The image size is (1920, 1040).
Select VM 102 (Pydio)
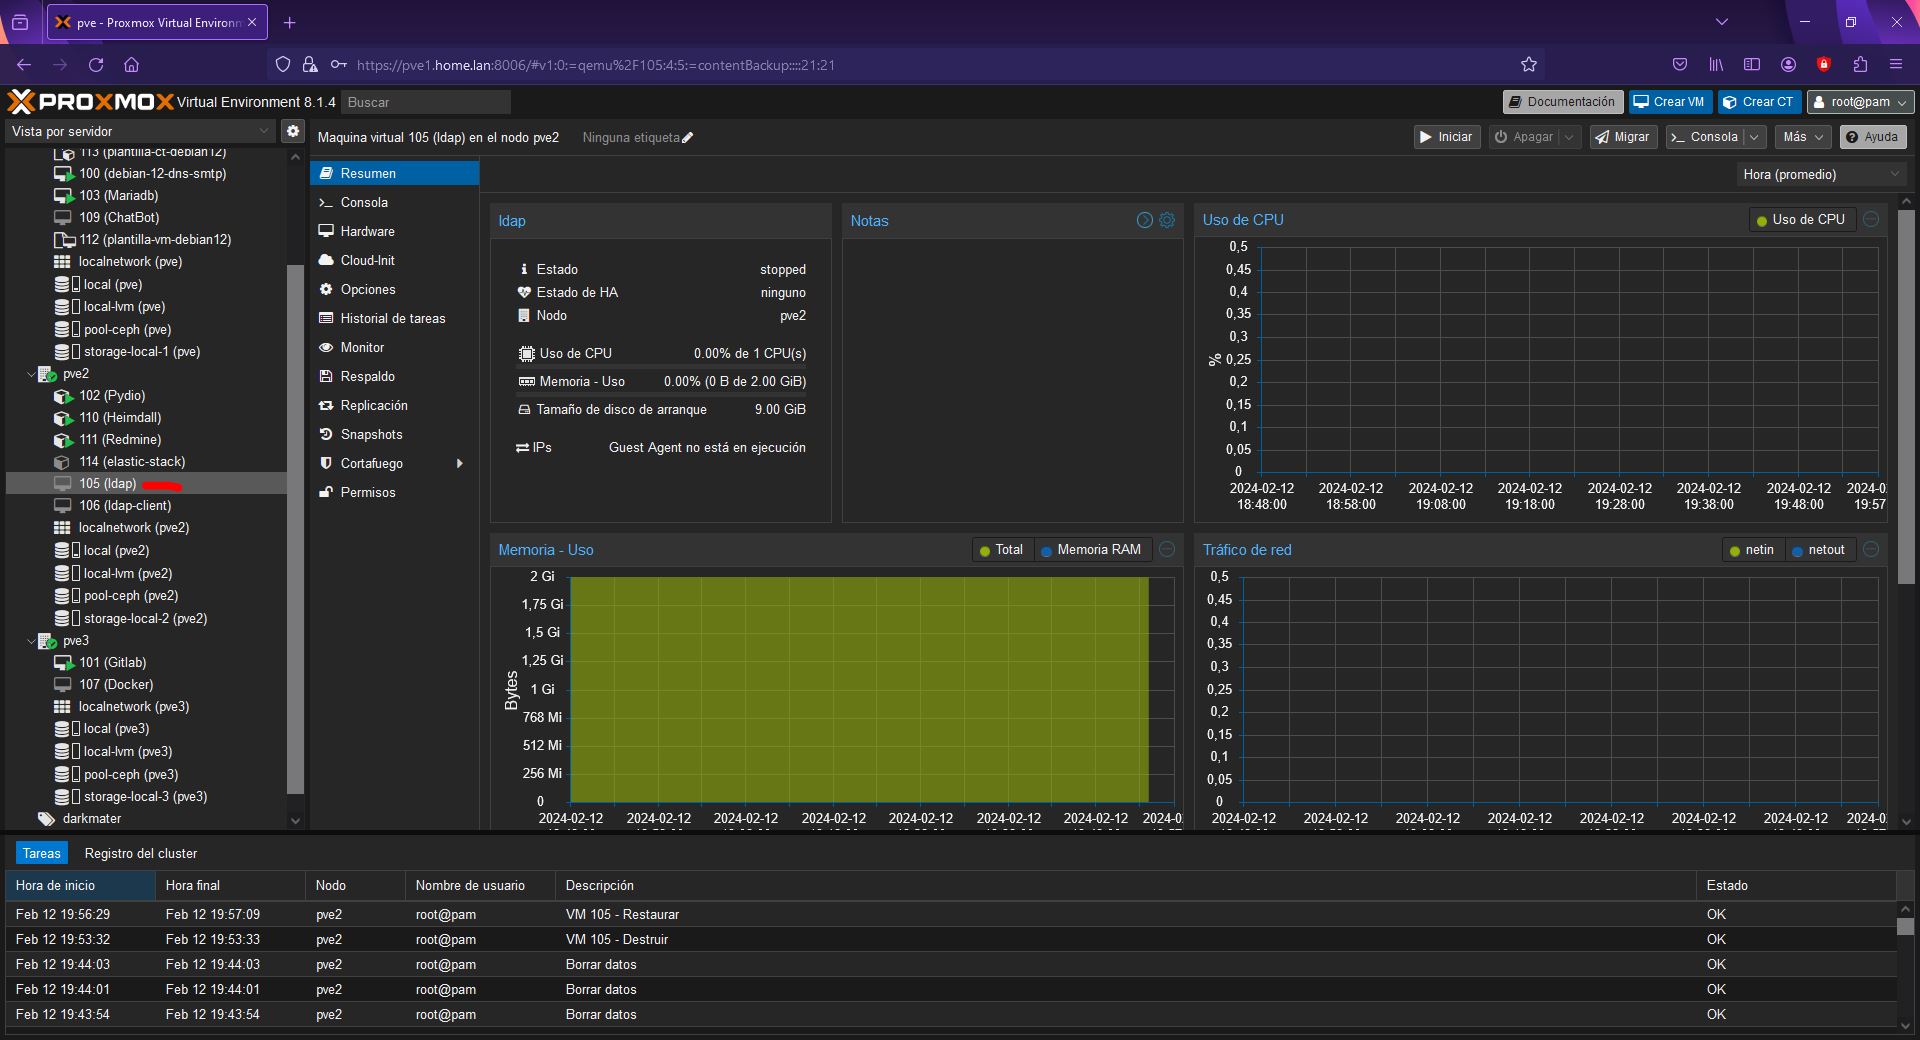pyautogui.click(x=112, y=395)
